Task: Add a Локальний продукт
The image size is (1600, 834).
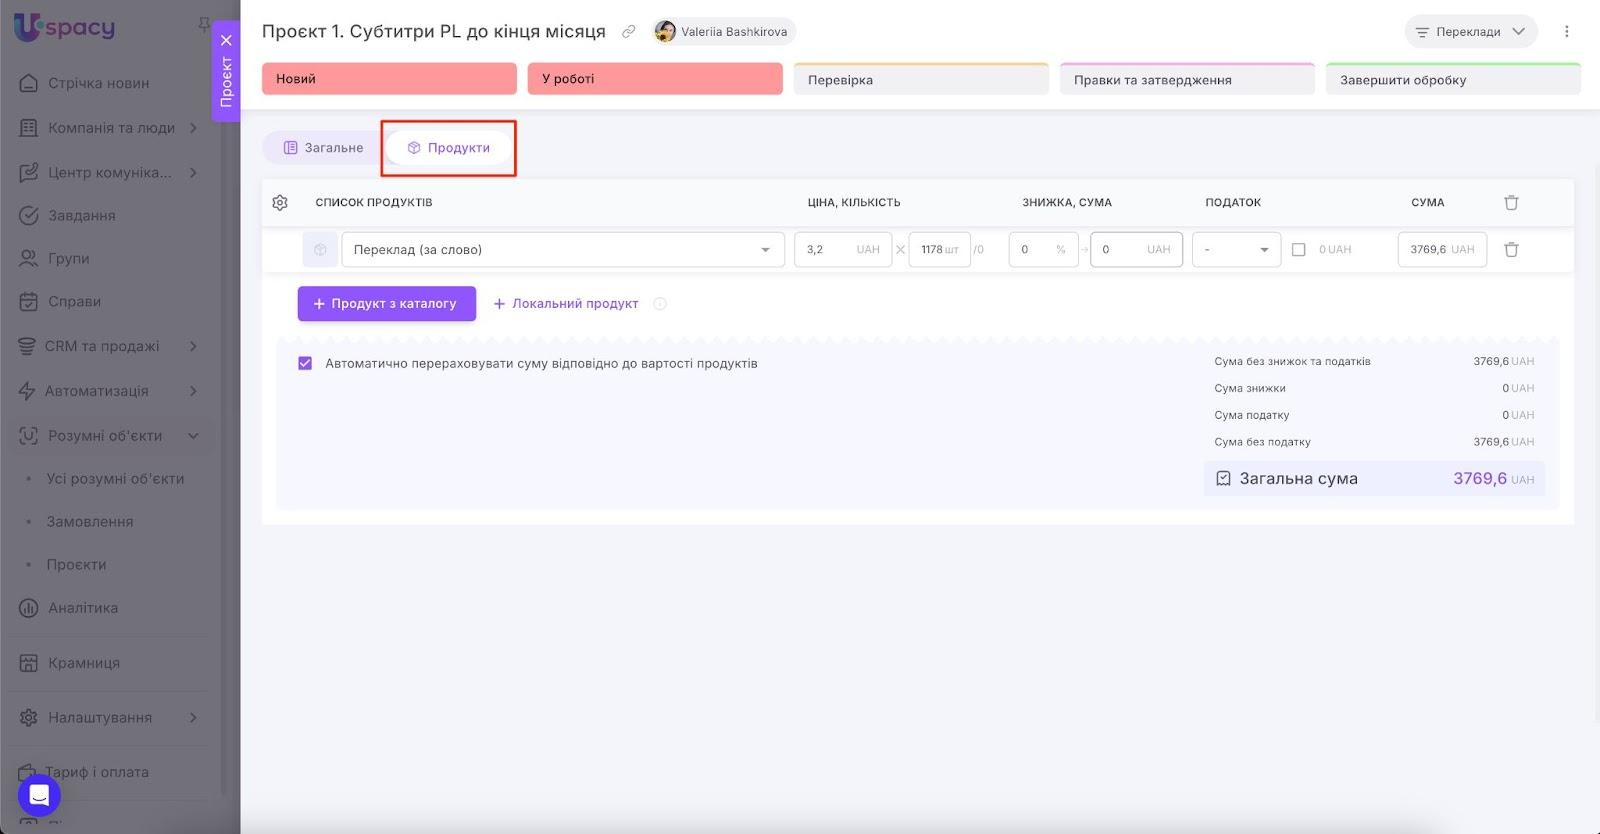Action: pos(566,304)
